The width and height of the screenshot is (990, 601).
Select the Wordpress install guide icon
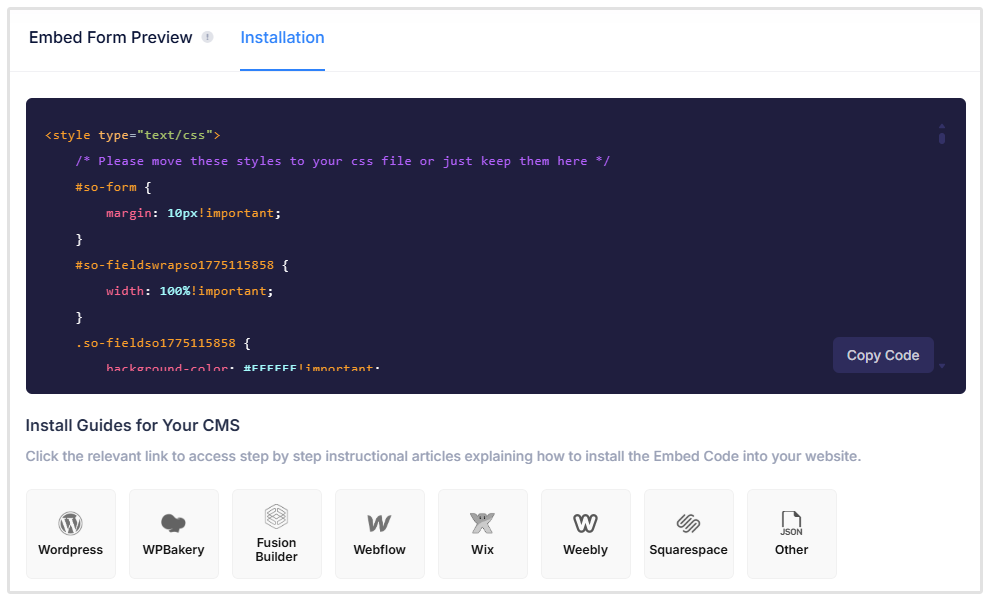coord(70,522)
